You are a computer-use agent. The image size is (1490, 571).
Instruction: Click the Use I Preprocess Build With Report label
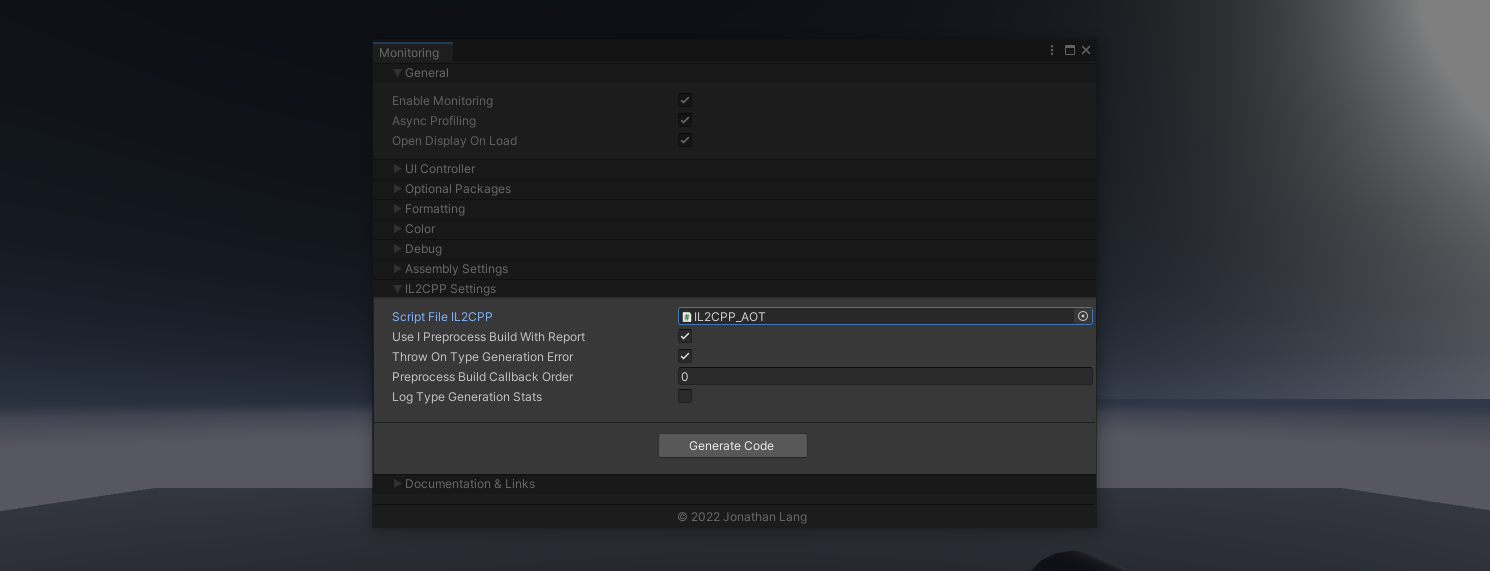click(488, 337)
